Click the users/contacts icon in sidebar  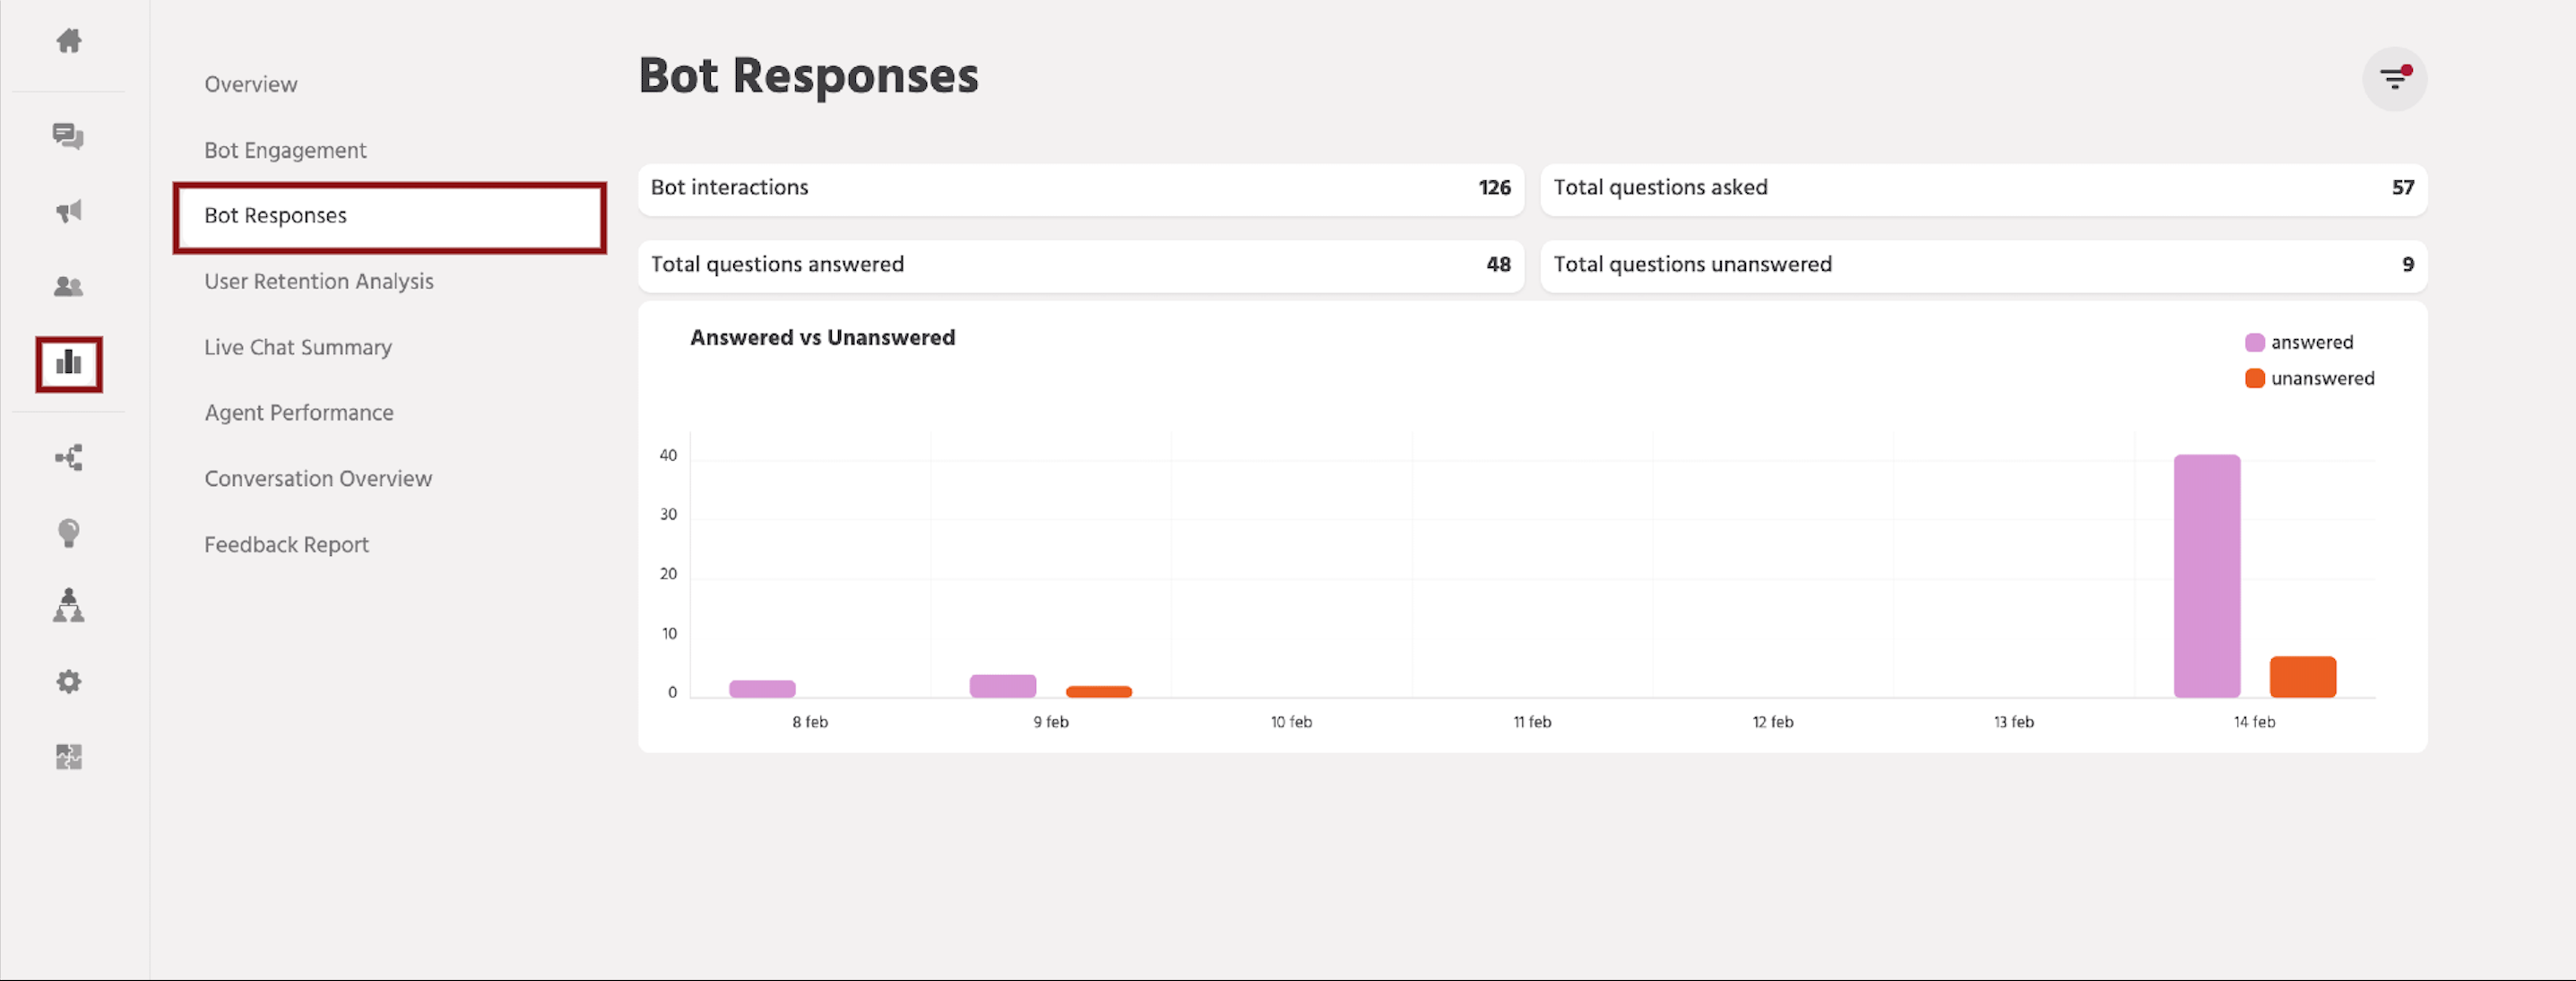(68, 287)
